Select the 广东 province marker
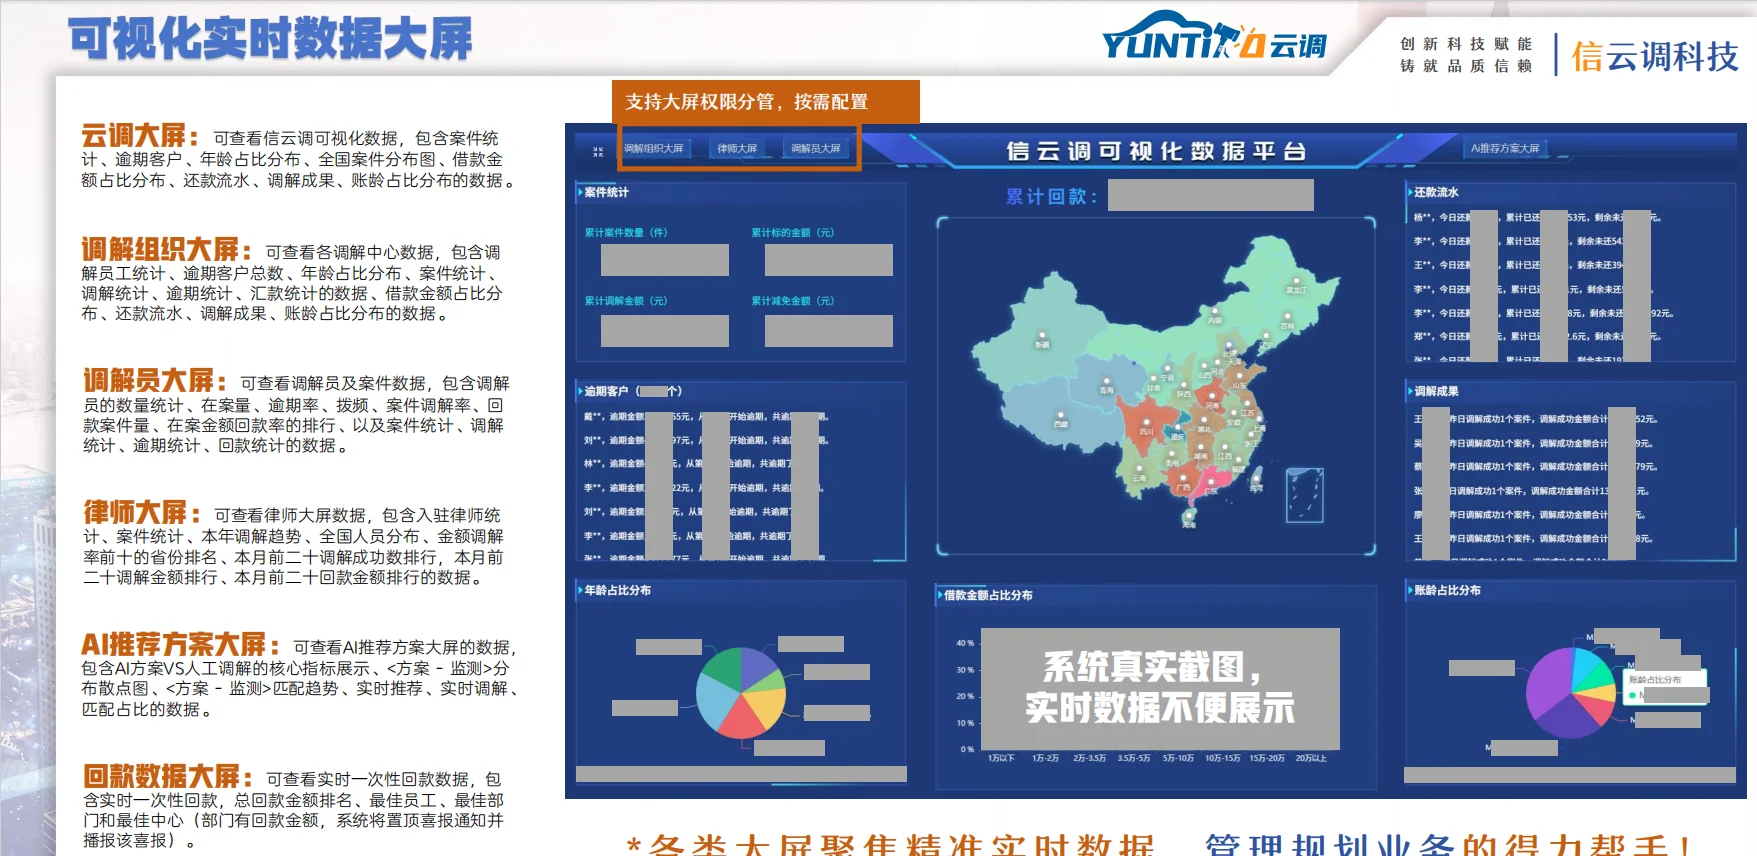 pos(1211,484)
